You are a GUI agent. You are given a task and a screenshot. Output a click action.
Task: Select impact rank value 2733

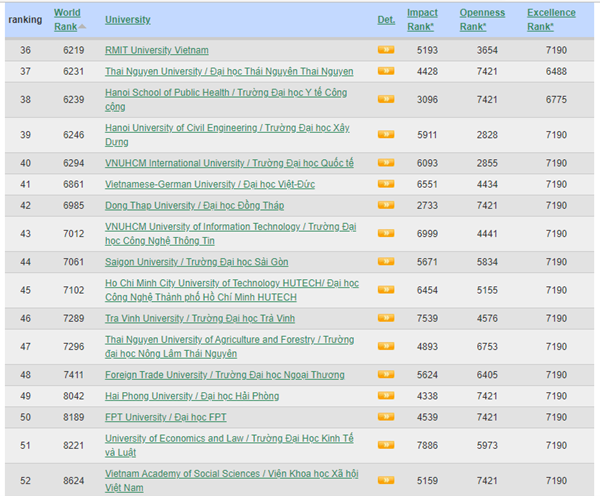coord(427,206)
